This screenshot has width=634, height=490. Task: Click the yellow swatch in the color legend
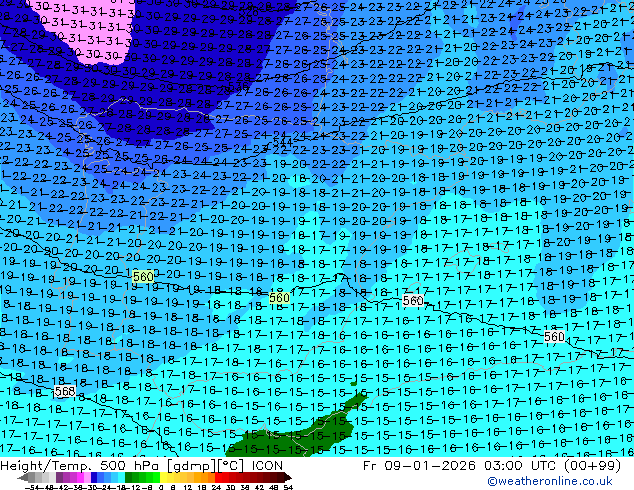[163, 478]
